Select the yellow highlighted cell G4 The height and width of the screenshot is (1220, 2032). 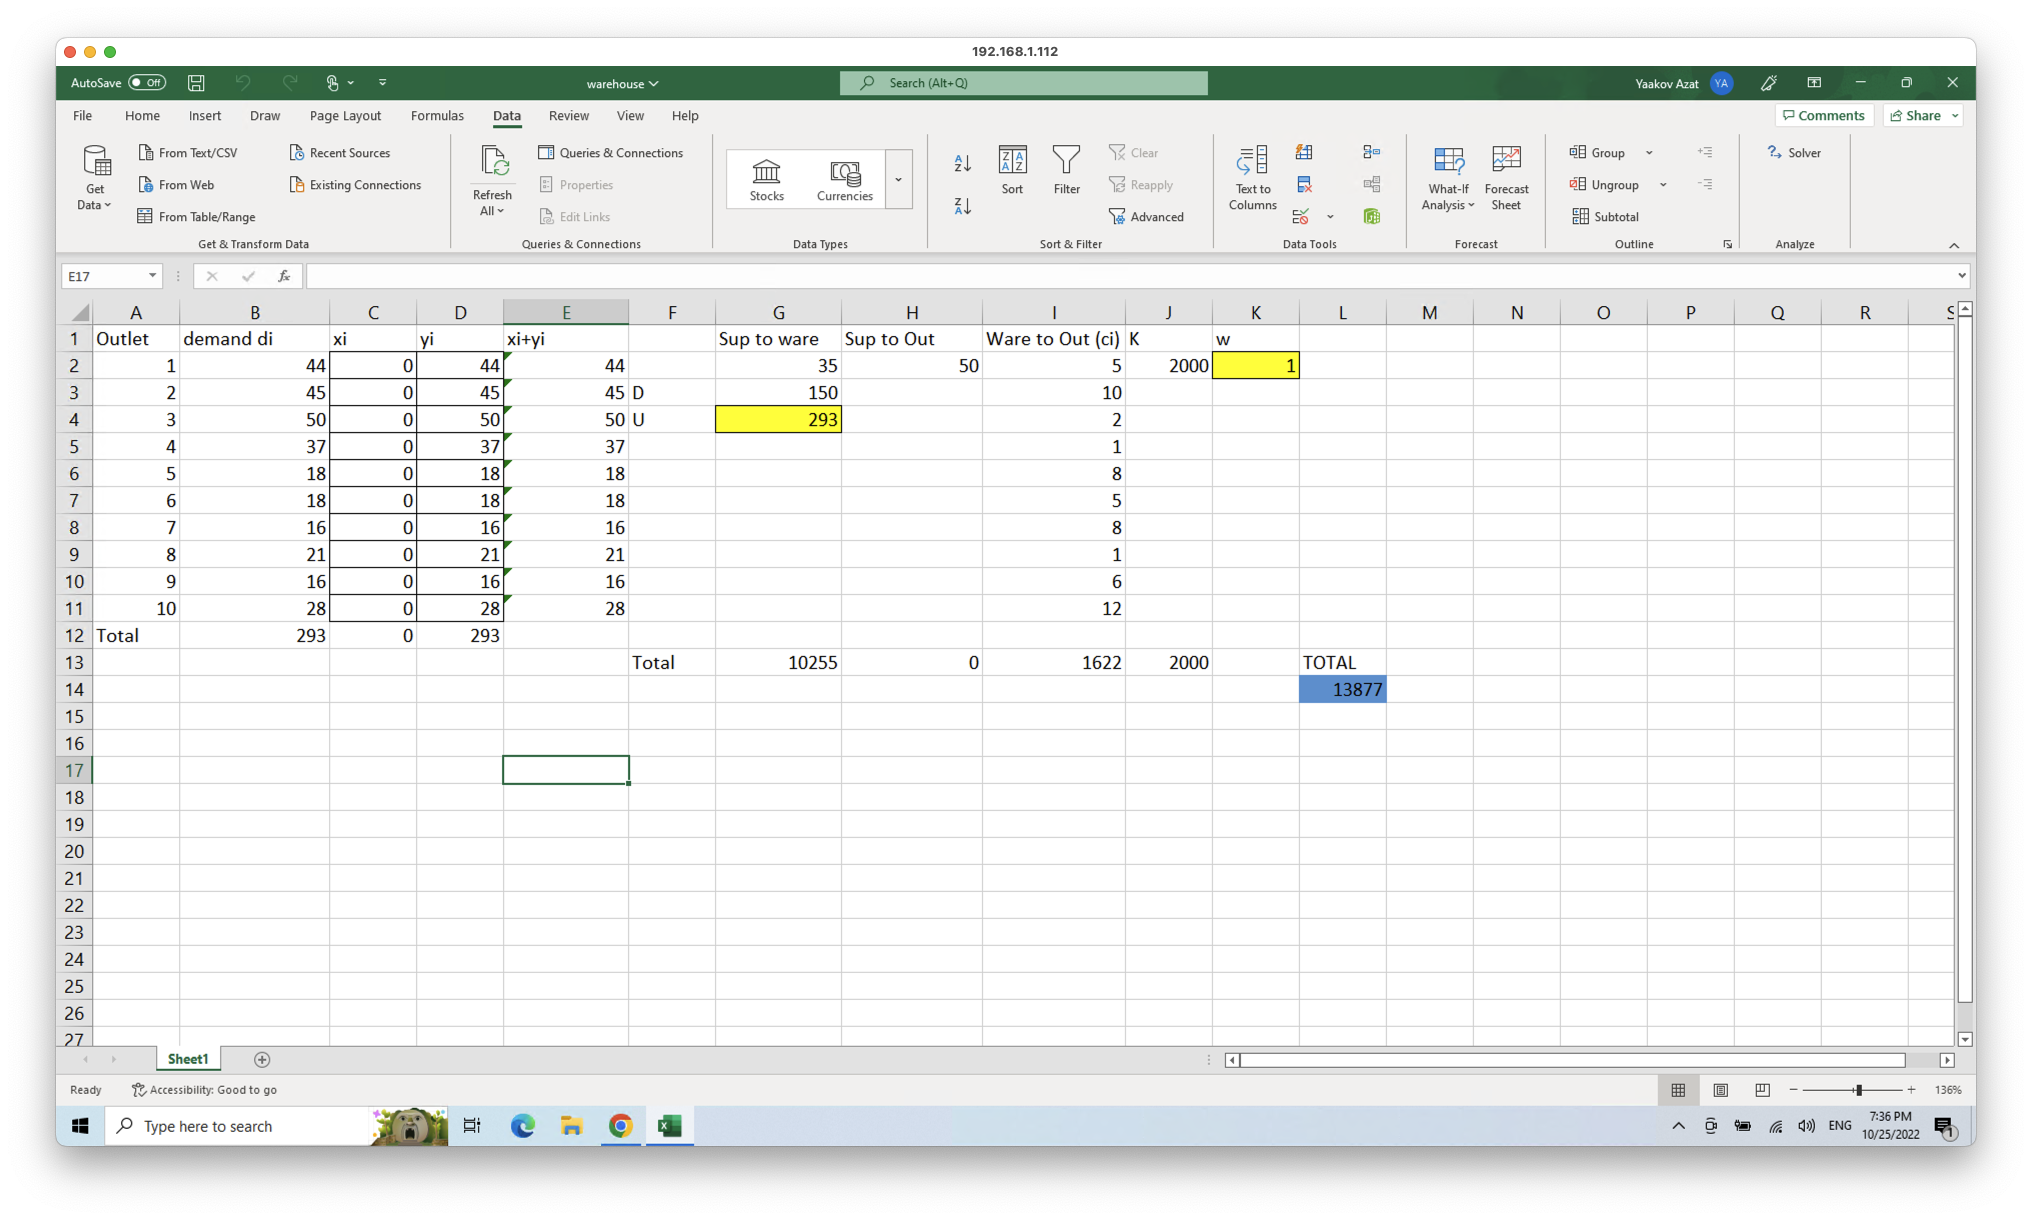pos(777,419)
